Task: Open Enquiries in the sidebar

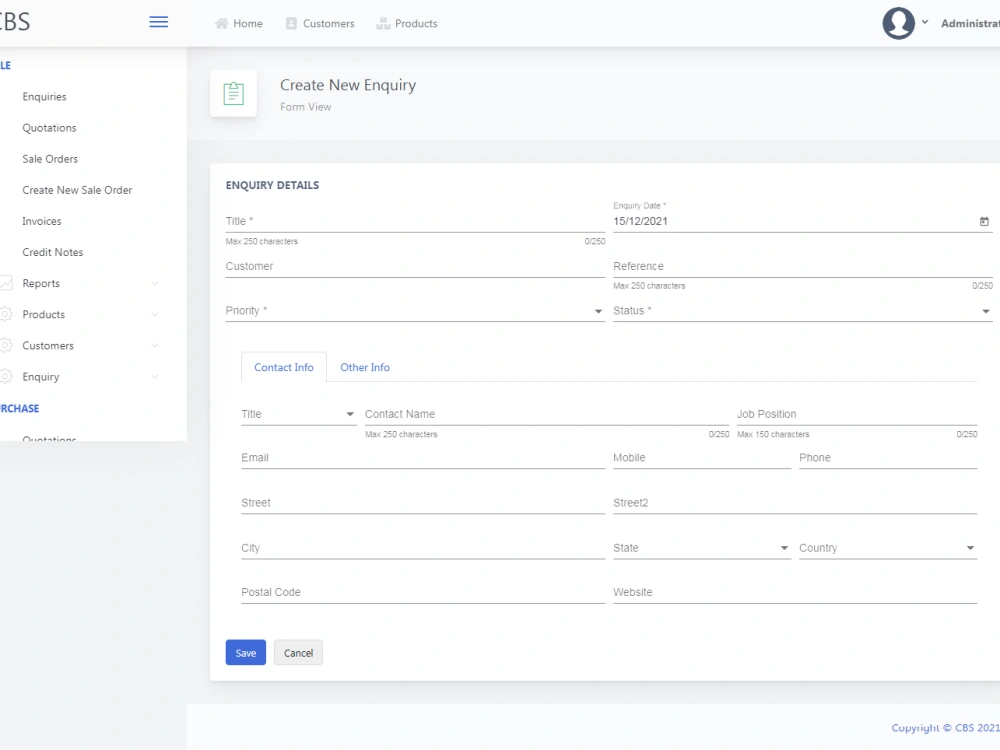Action: coord(44,97)
